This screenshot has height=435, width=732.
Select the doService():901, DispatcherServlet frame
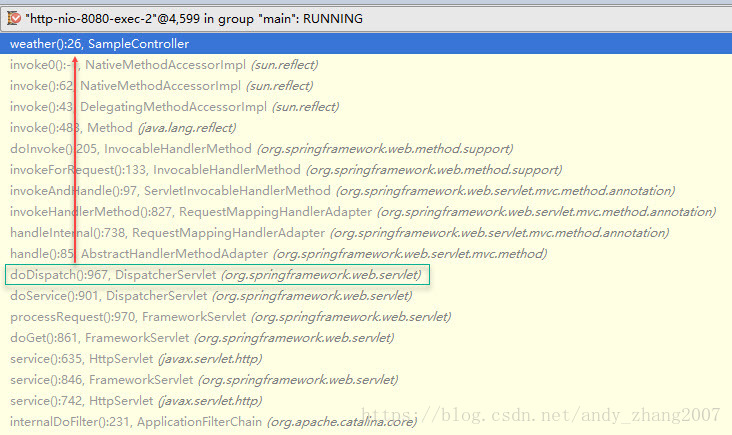(366, 296)
